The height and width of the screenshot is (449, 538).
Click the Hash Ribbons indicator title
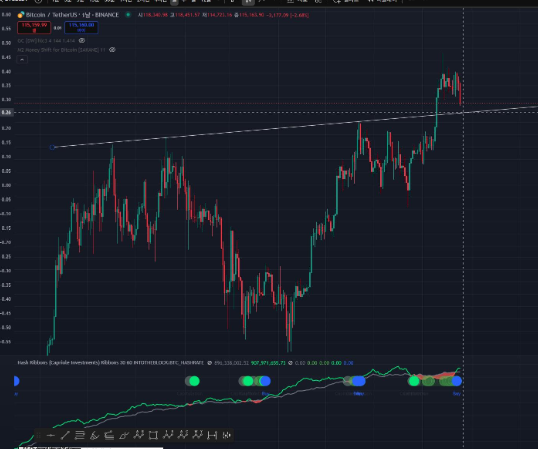click(110, 363)
